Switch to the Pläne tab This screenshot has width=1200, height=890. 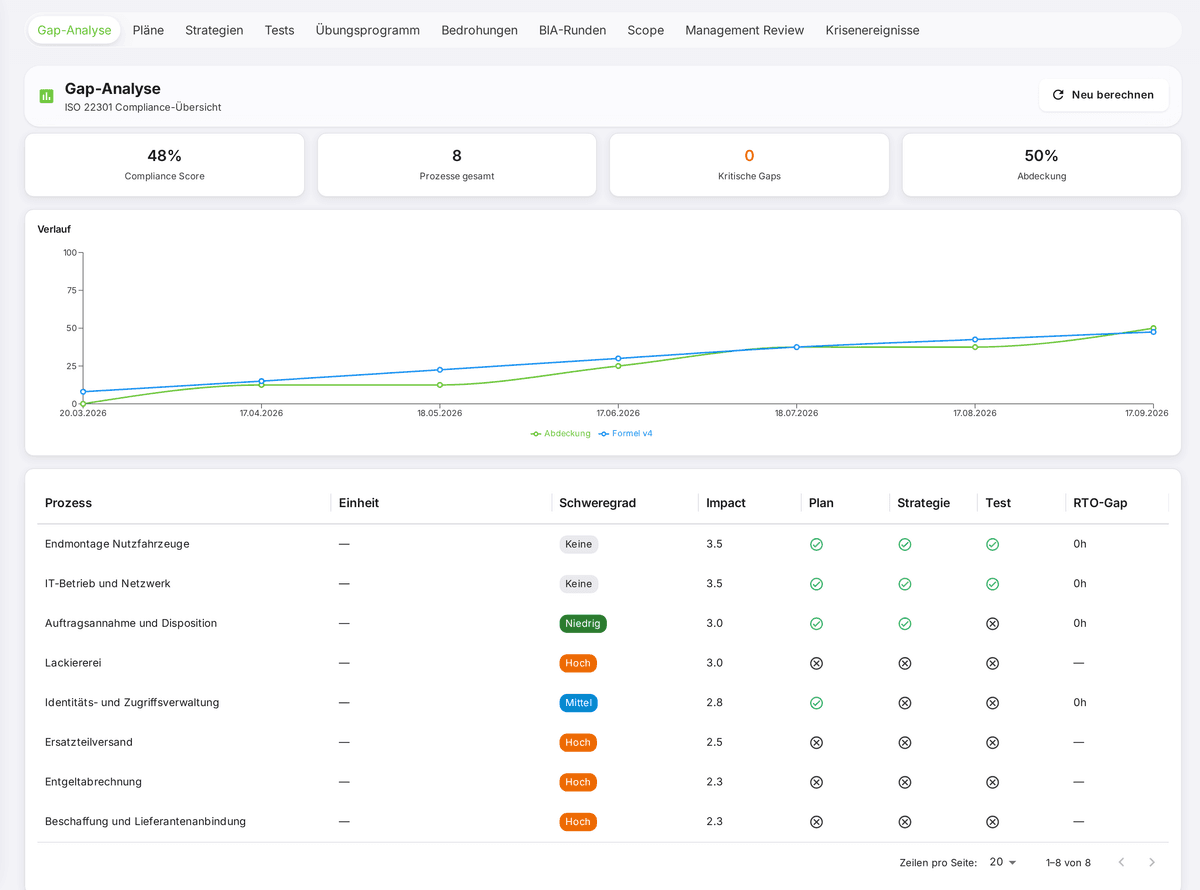click(x=148, y=30)
